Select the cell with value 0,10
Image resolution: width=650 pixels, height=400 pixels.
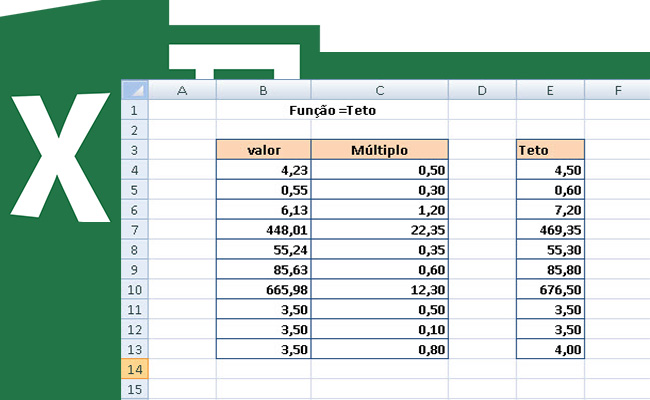click(380, 329)
